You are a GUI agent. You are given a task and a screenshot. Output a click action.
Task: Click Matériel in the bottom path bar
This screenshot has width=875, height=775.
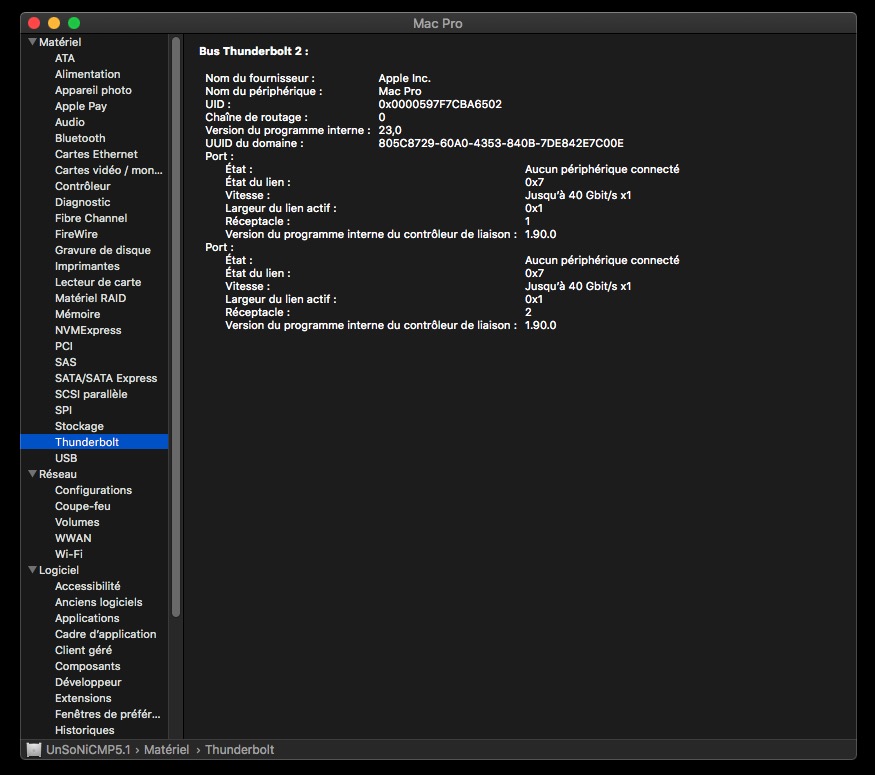coord(166,749)
